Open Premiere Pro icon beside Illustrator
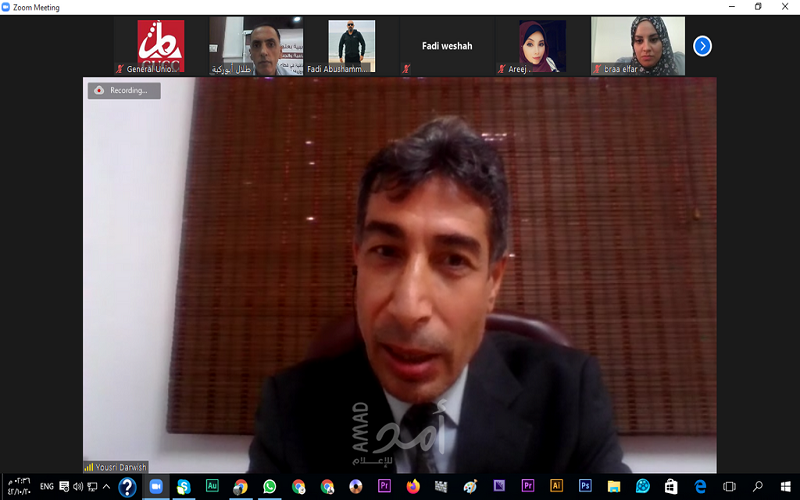 point(528,486)
